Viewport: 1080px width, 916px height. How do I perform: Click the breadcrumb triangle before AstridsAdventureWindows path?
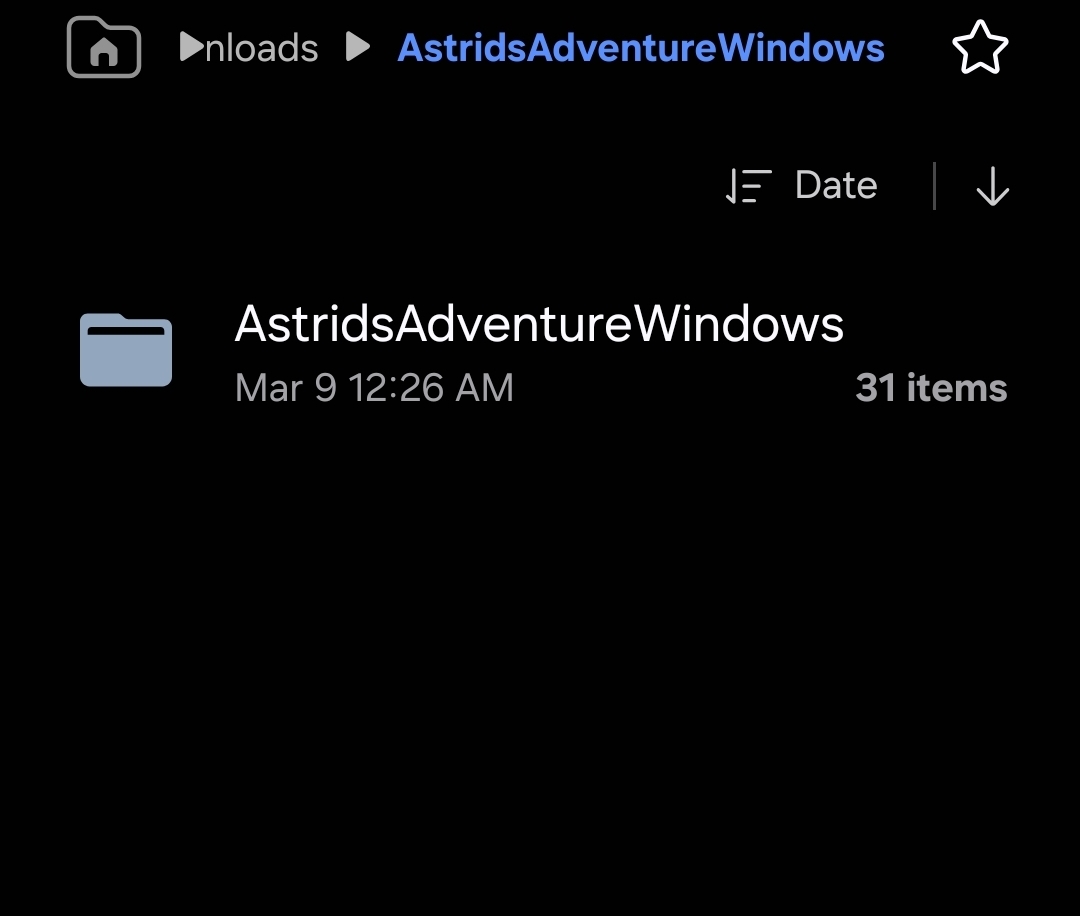(x=358, y=47)
